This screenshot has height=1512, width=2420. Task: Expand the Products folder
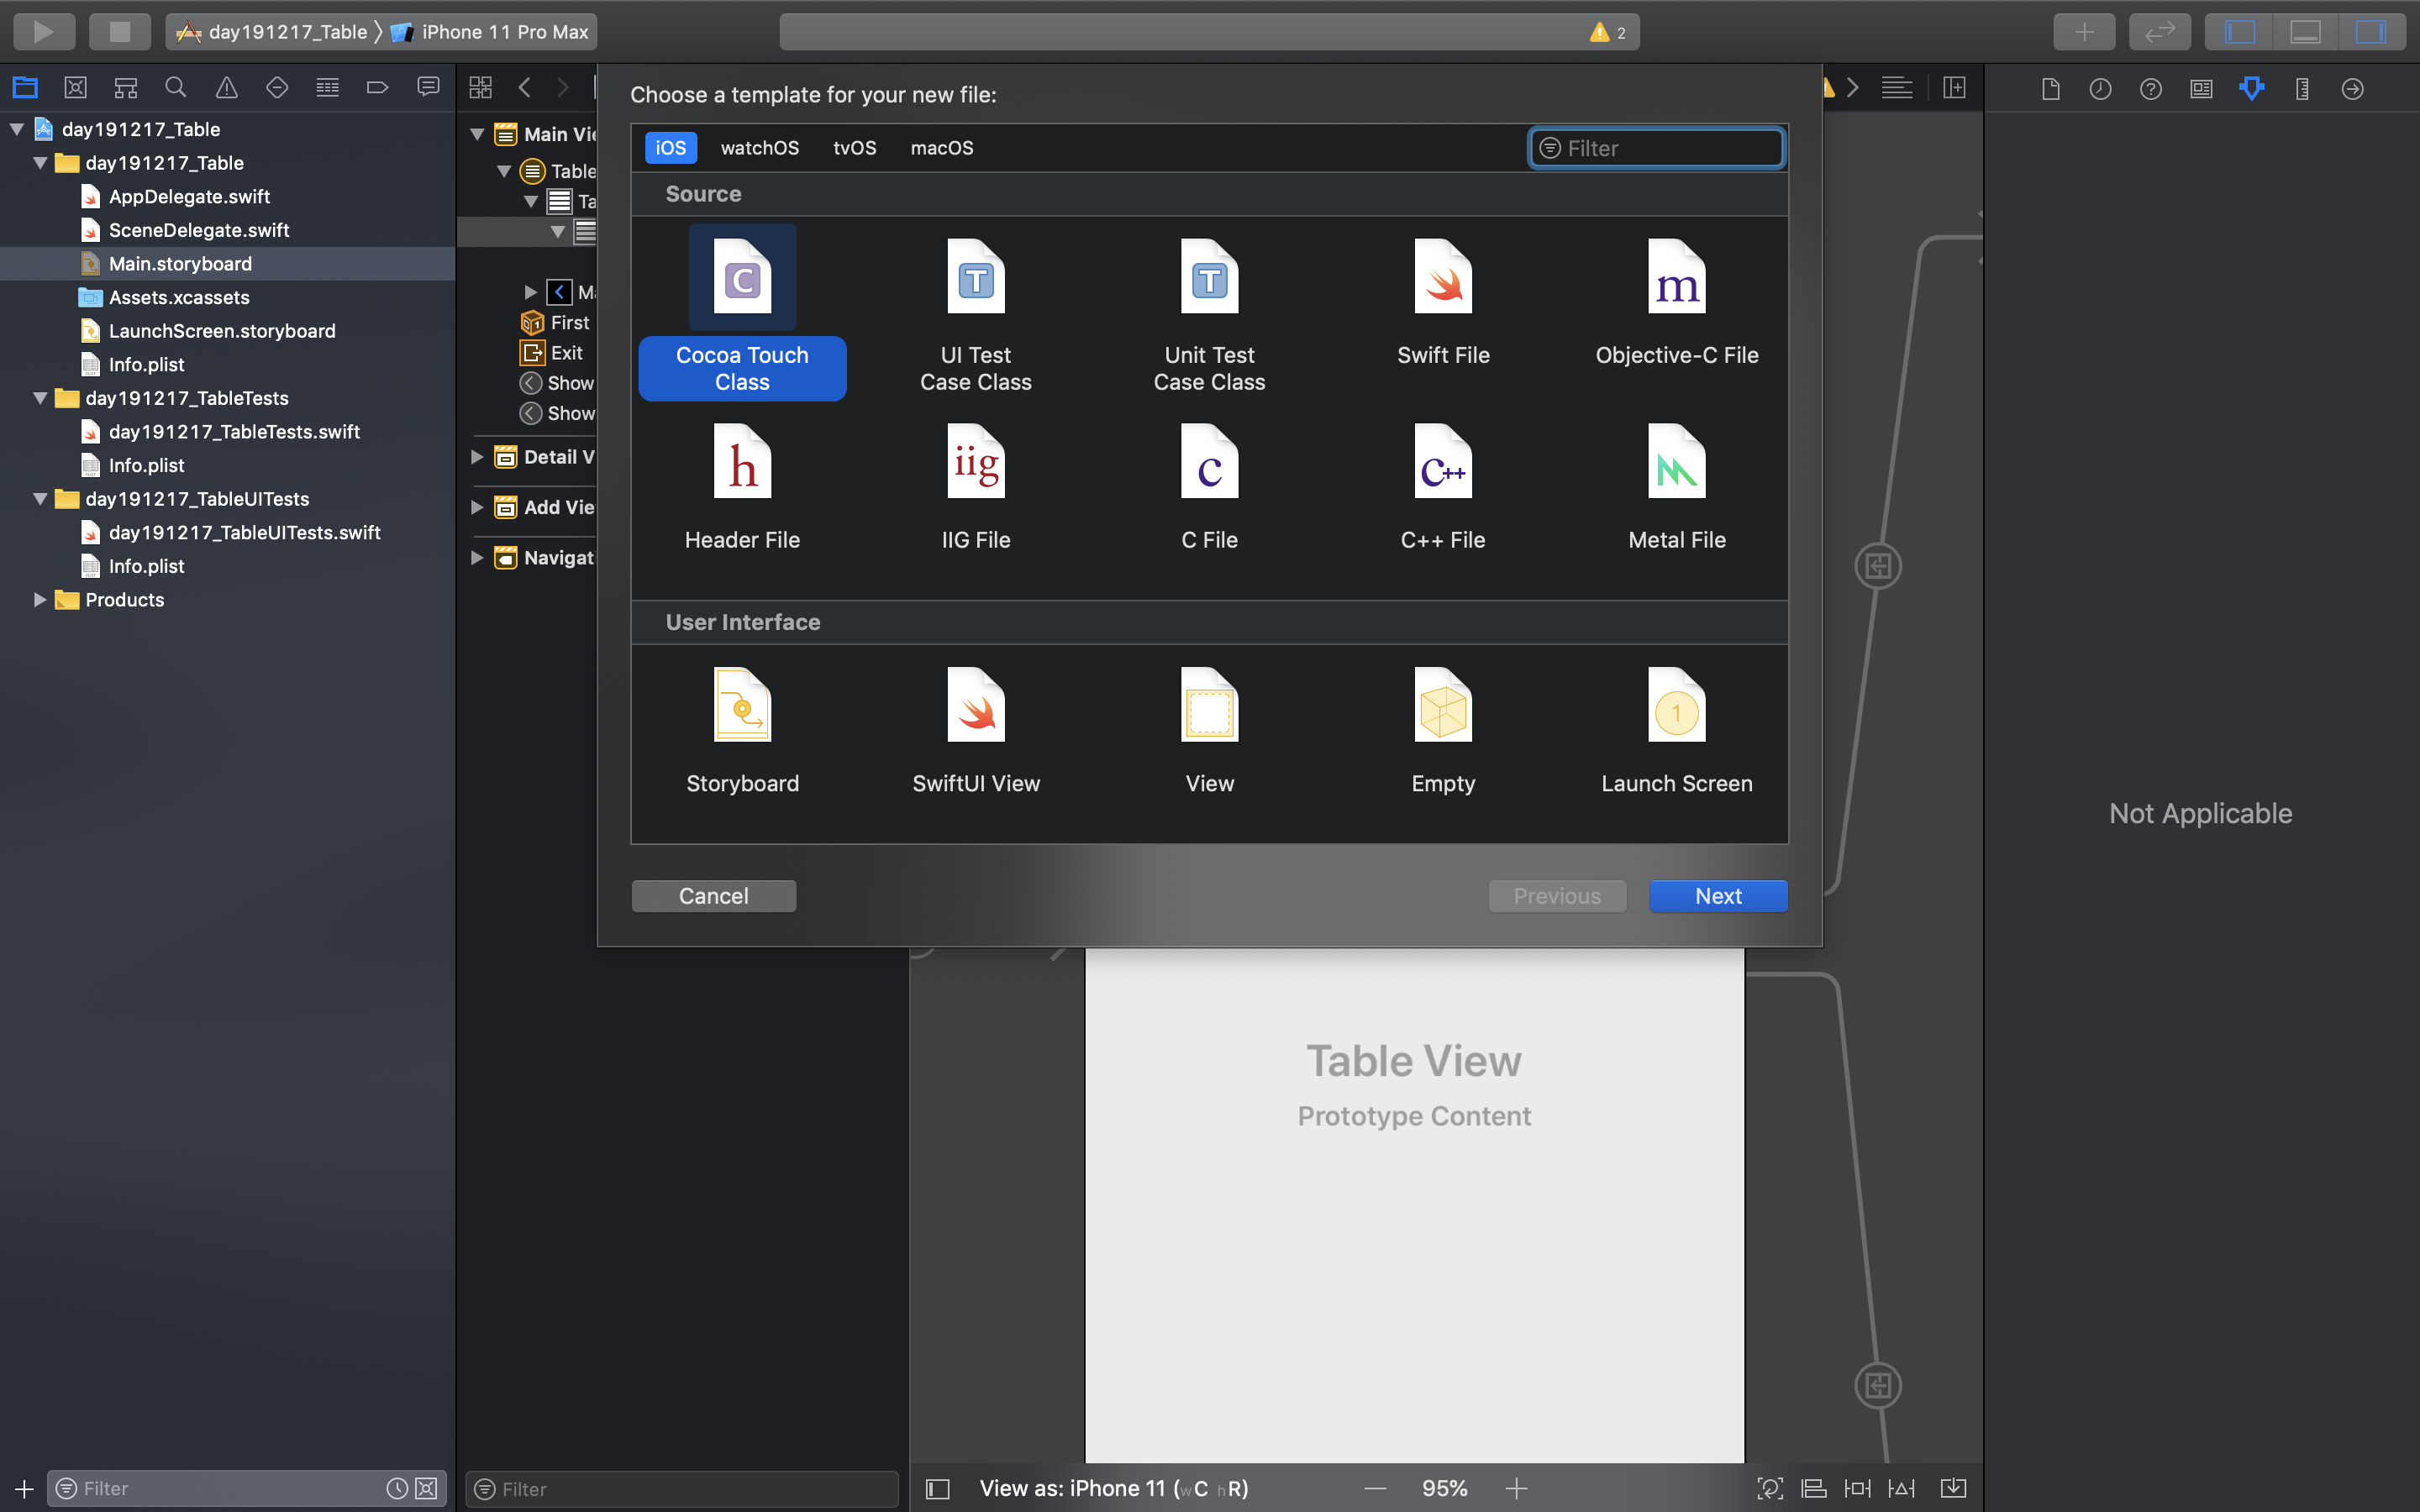click(40, 600)
